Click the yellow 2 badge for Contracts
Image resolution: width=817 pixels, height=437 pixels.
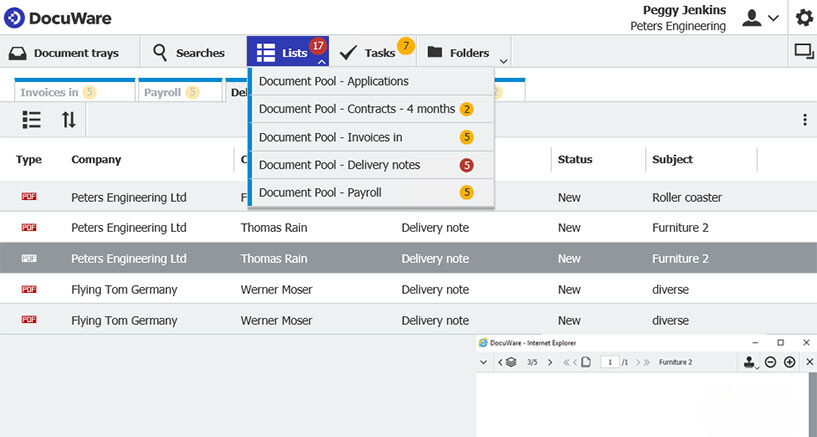pyautogui.click(x=466, y=109)
